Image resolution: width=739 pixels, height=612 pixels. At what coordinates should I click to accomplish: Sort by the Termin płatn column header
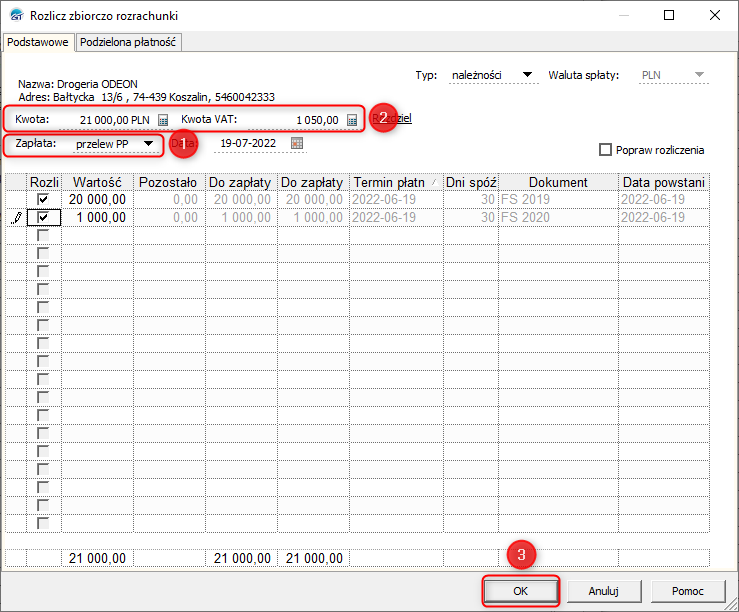tap(396, 182)
